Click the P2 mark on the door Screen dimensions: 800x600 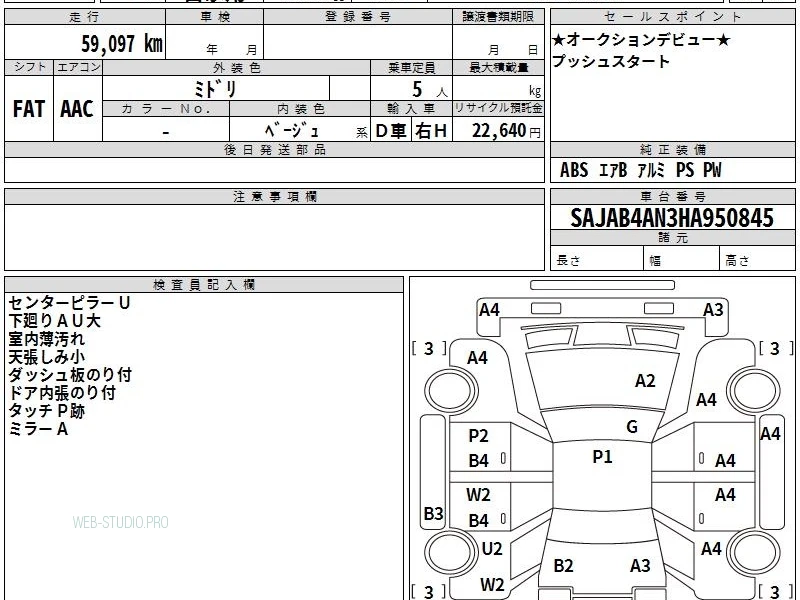pos(478,436)
